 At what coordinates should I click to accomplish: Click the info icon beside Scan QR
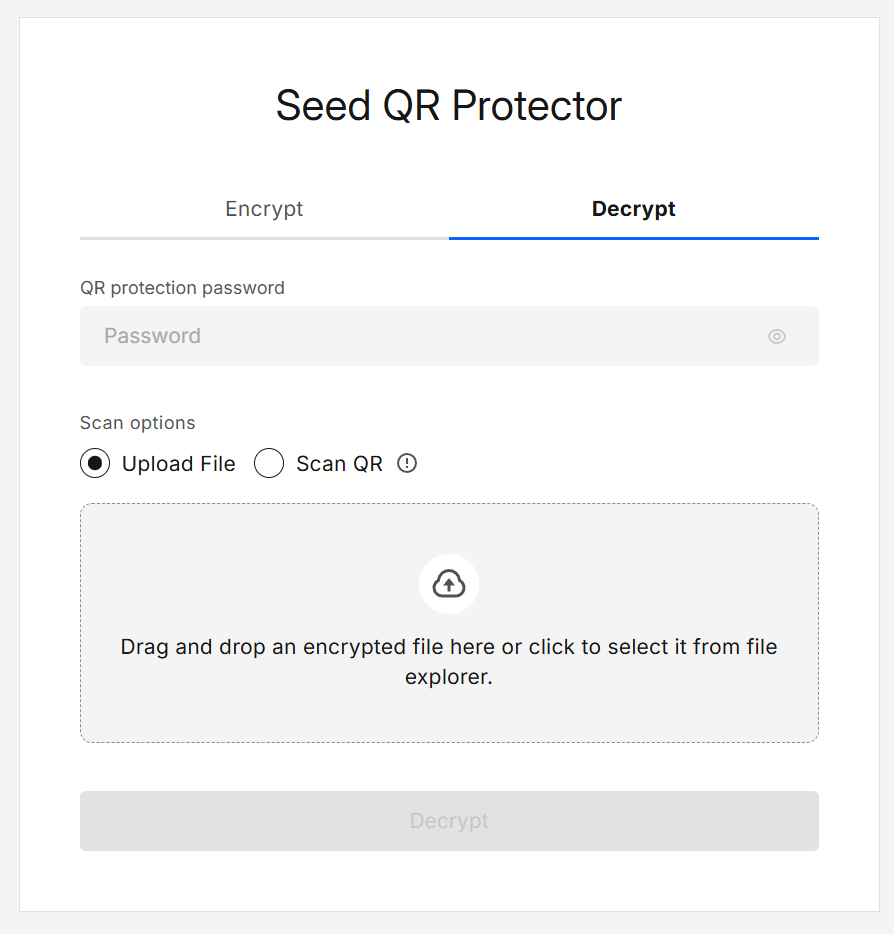coord(407,463)
